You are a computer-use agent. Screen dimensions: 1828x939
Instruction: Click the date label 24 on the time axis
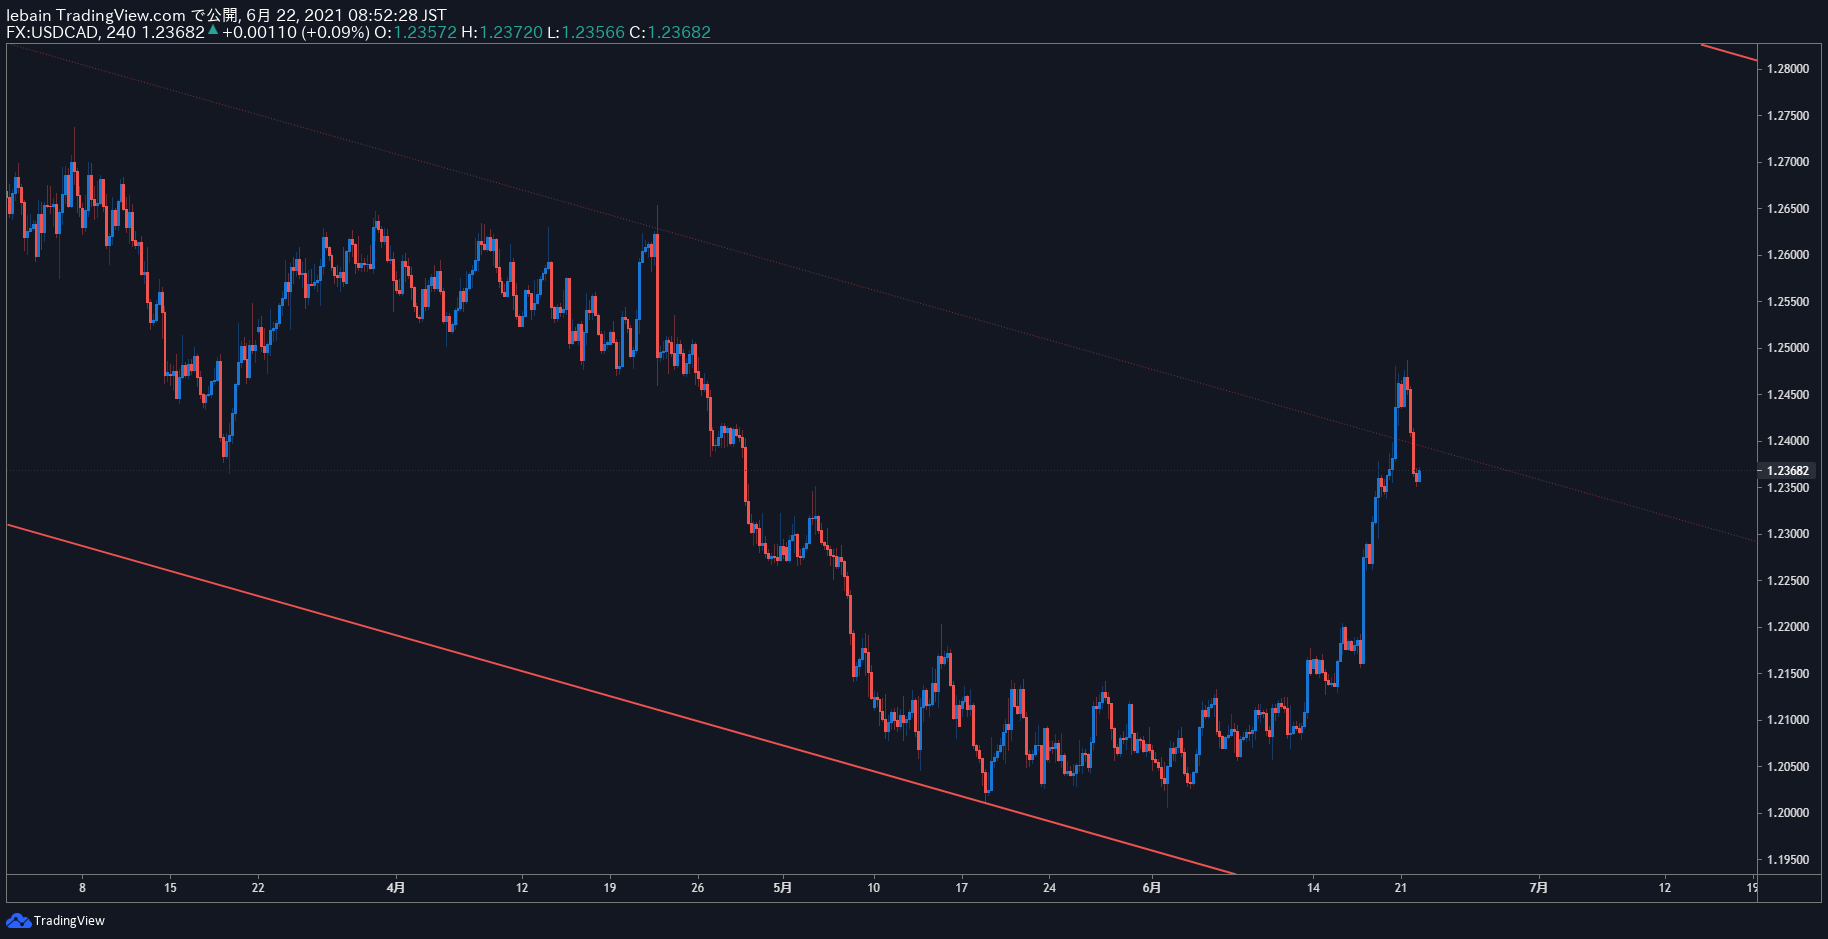coord(1050,888)
